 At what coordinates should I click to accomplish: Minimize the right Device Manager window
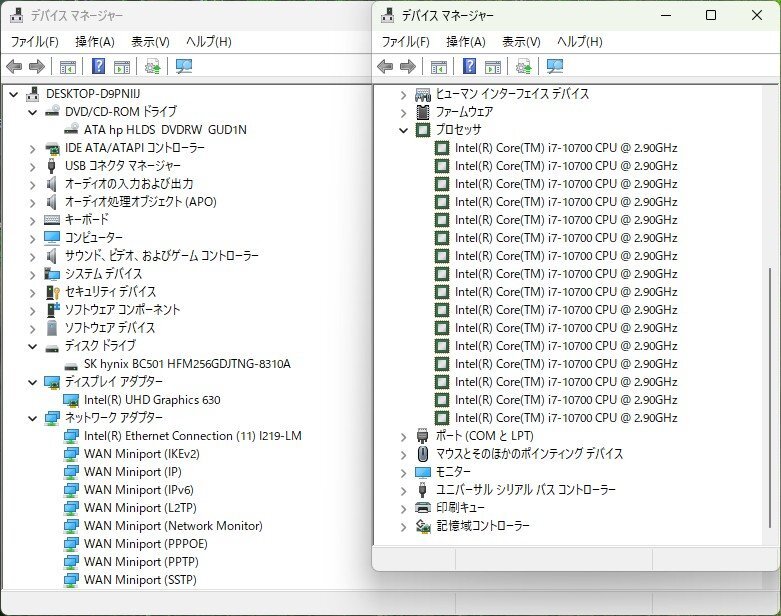tap(666, 15)
